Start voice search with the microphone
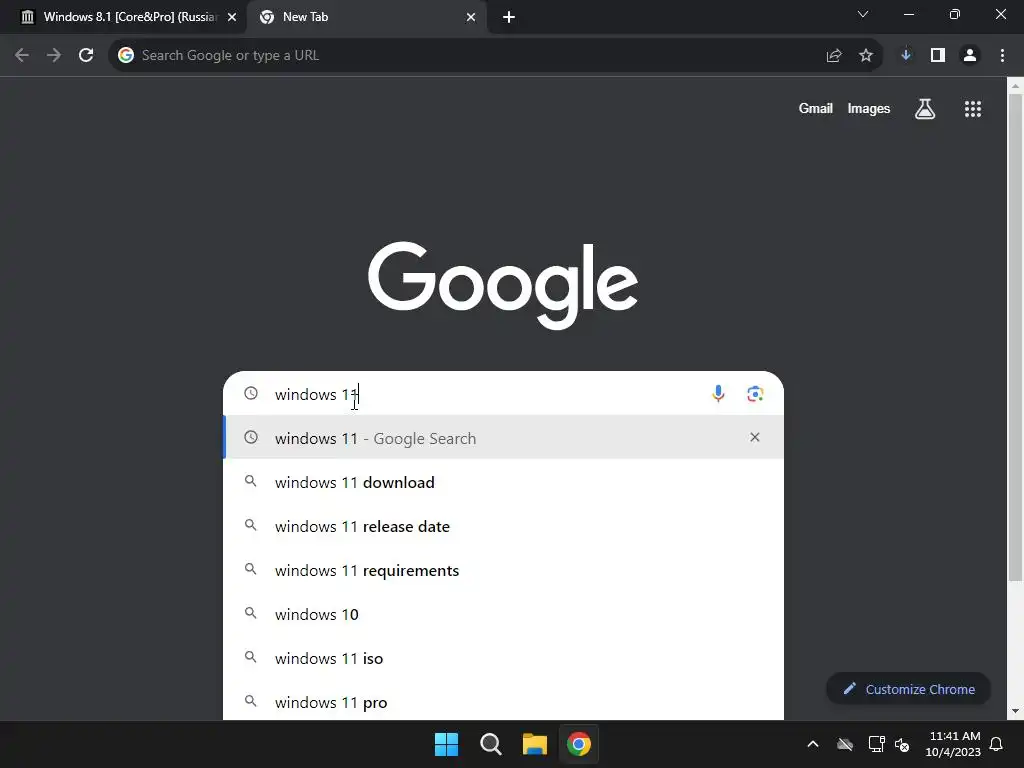1024x768 pixels. tap(718, 394)
